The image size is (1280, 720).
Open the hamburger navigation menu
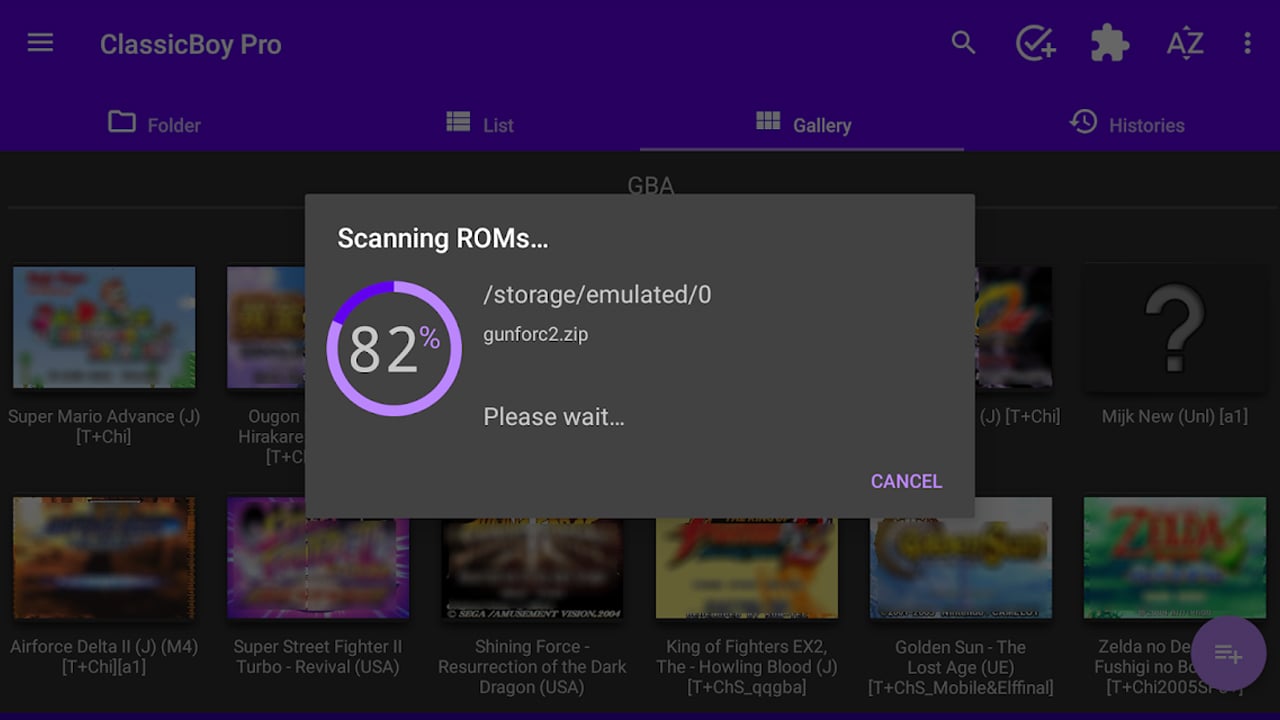point(40,44)
